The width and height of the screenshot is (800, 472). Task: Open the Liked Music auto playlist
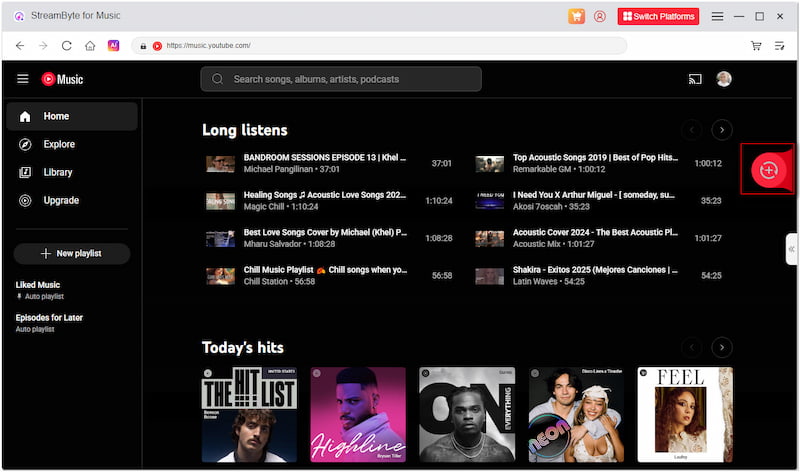click(x=40, y=290)
